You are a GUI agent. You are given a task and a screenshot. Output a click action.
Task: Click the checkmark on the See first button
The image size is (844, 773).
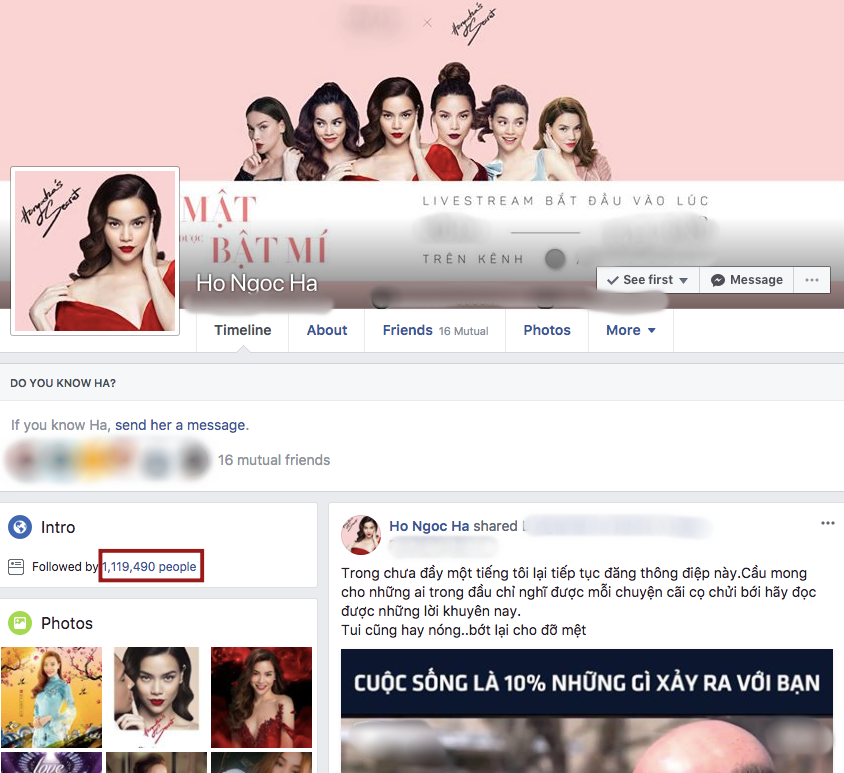point(612,280)
